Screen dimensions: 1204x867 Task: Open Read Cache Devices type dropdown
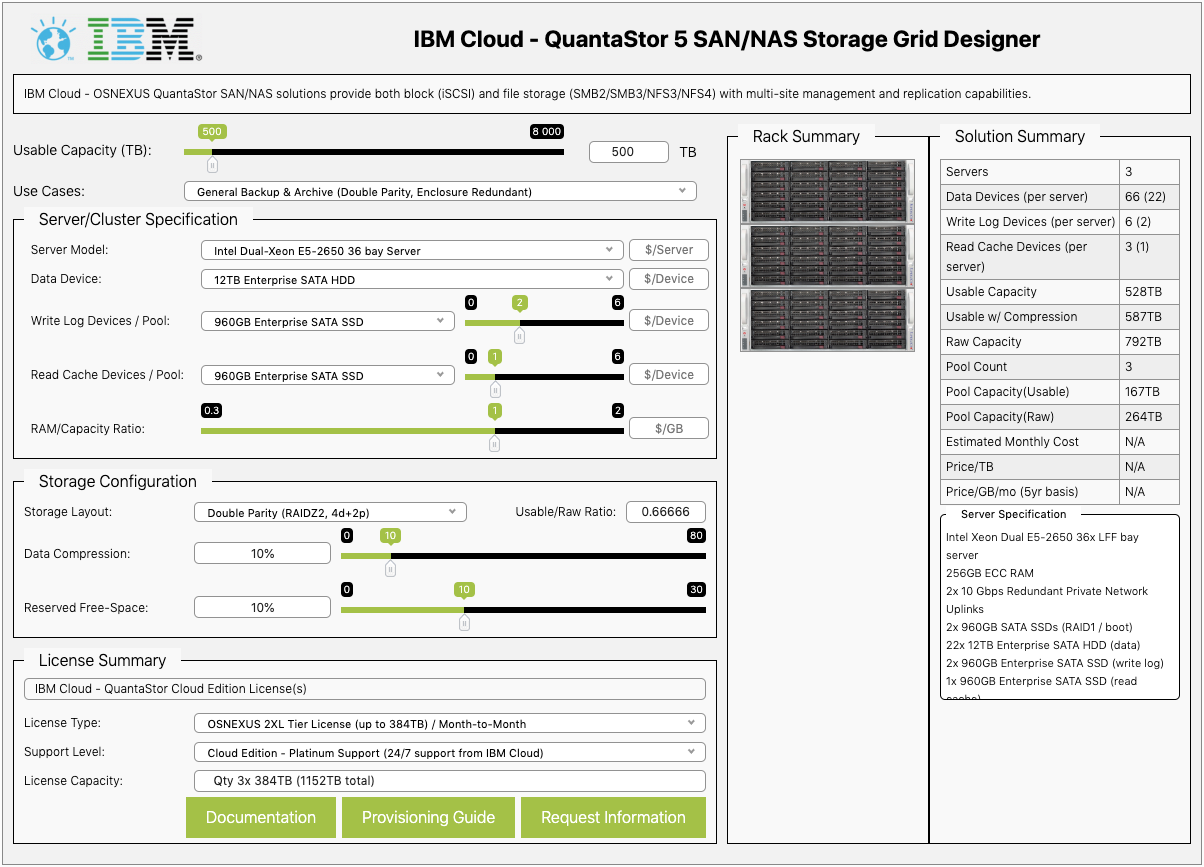(x=327, y=375)
